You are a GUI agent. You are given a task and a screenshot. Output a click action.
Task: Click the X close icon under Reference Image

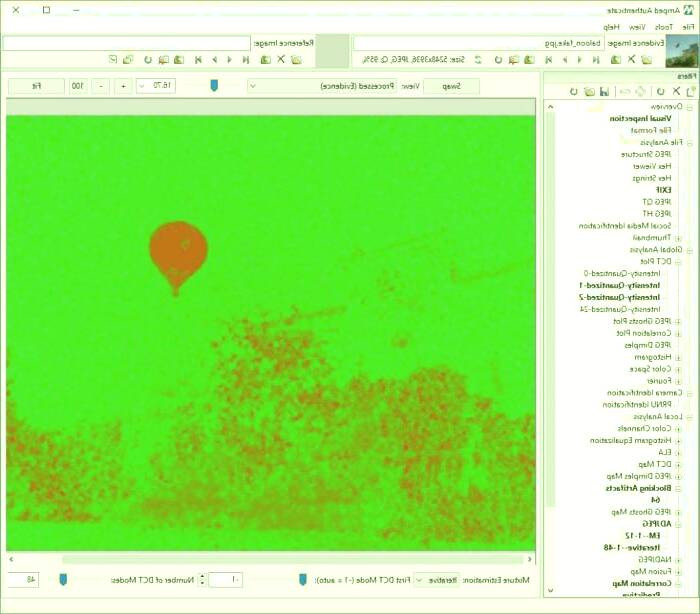click(281, 60)
